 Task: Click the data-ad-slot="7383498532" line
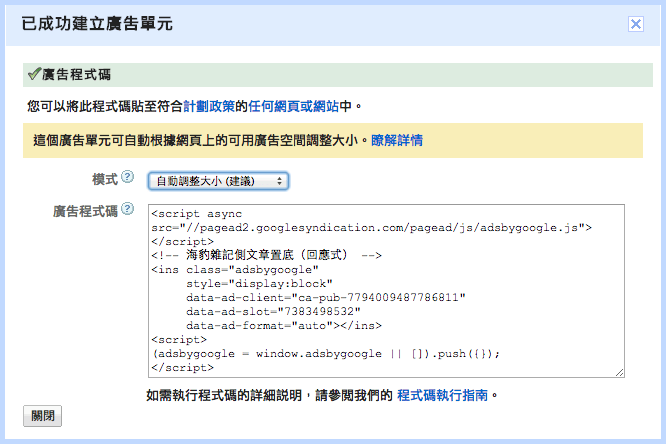[273, 311]
